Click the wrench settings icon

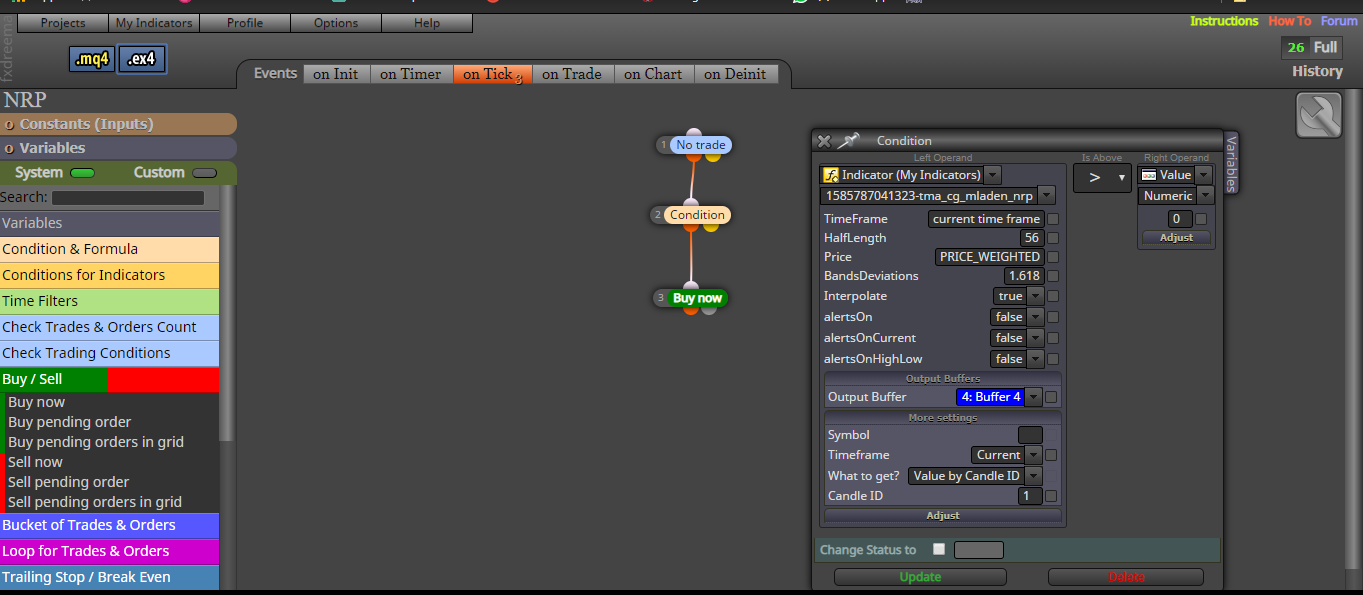coord(1319,115)
